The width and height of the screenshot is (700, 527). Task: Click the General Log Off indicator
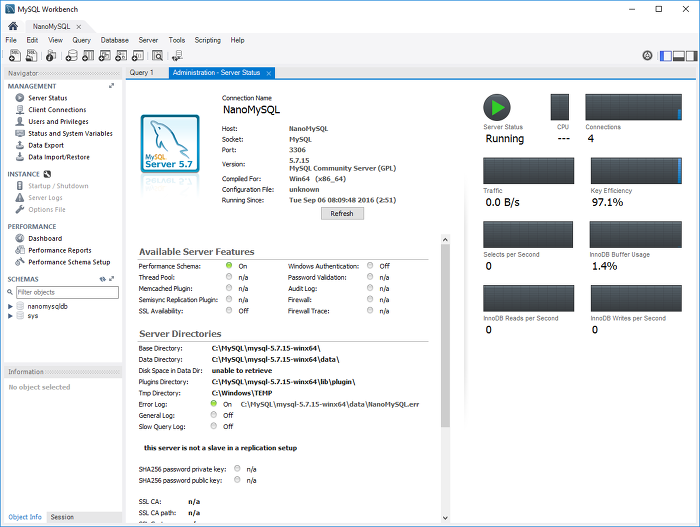[x=214, y=414]
